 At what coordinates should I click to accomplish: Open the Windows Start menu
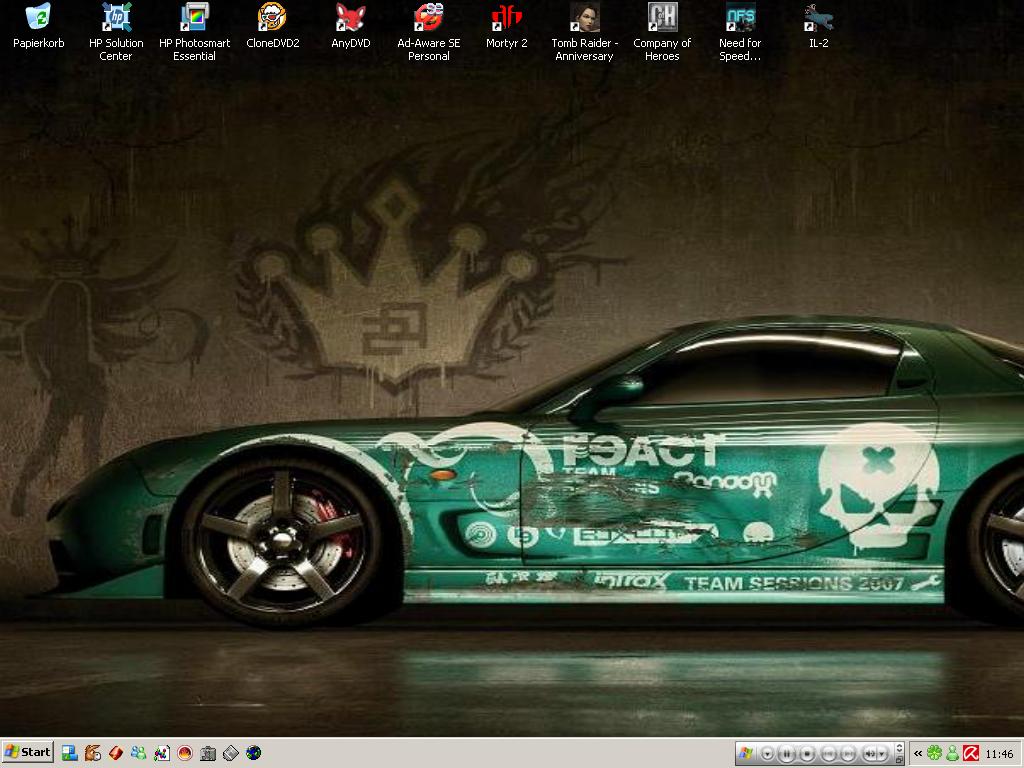[x=27, y=752]
